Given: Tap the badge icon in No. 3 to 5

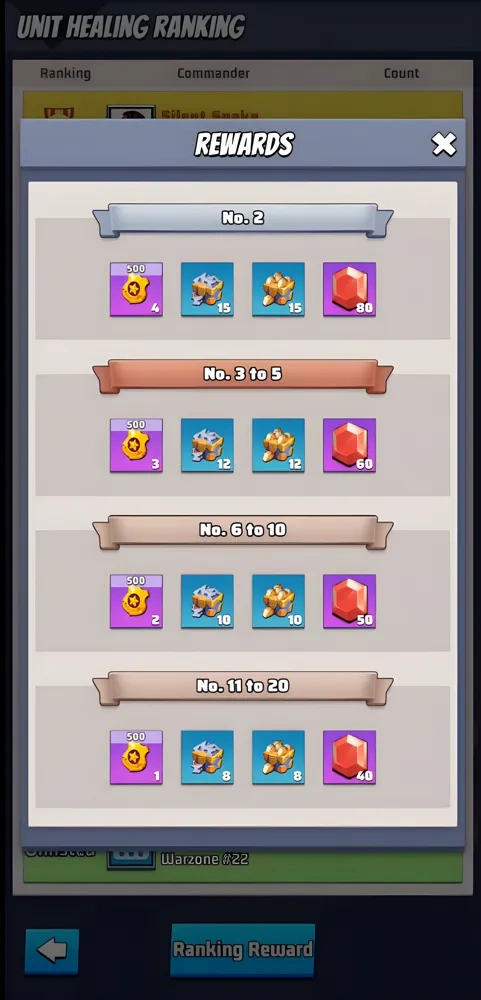Looking at the screenshot, I should coord(137,445).
